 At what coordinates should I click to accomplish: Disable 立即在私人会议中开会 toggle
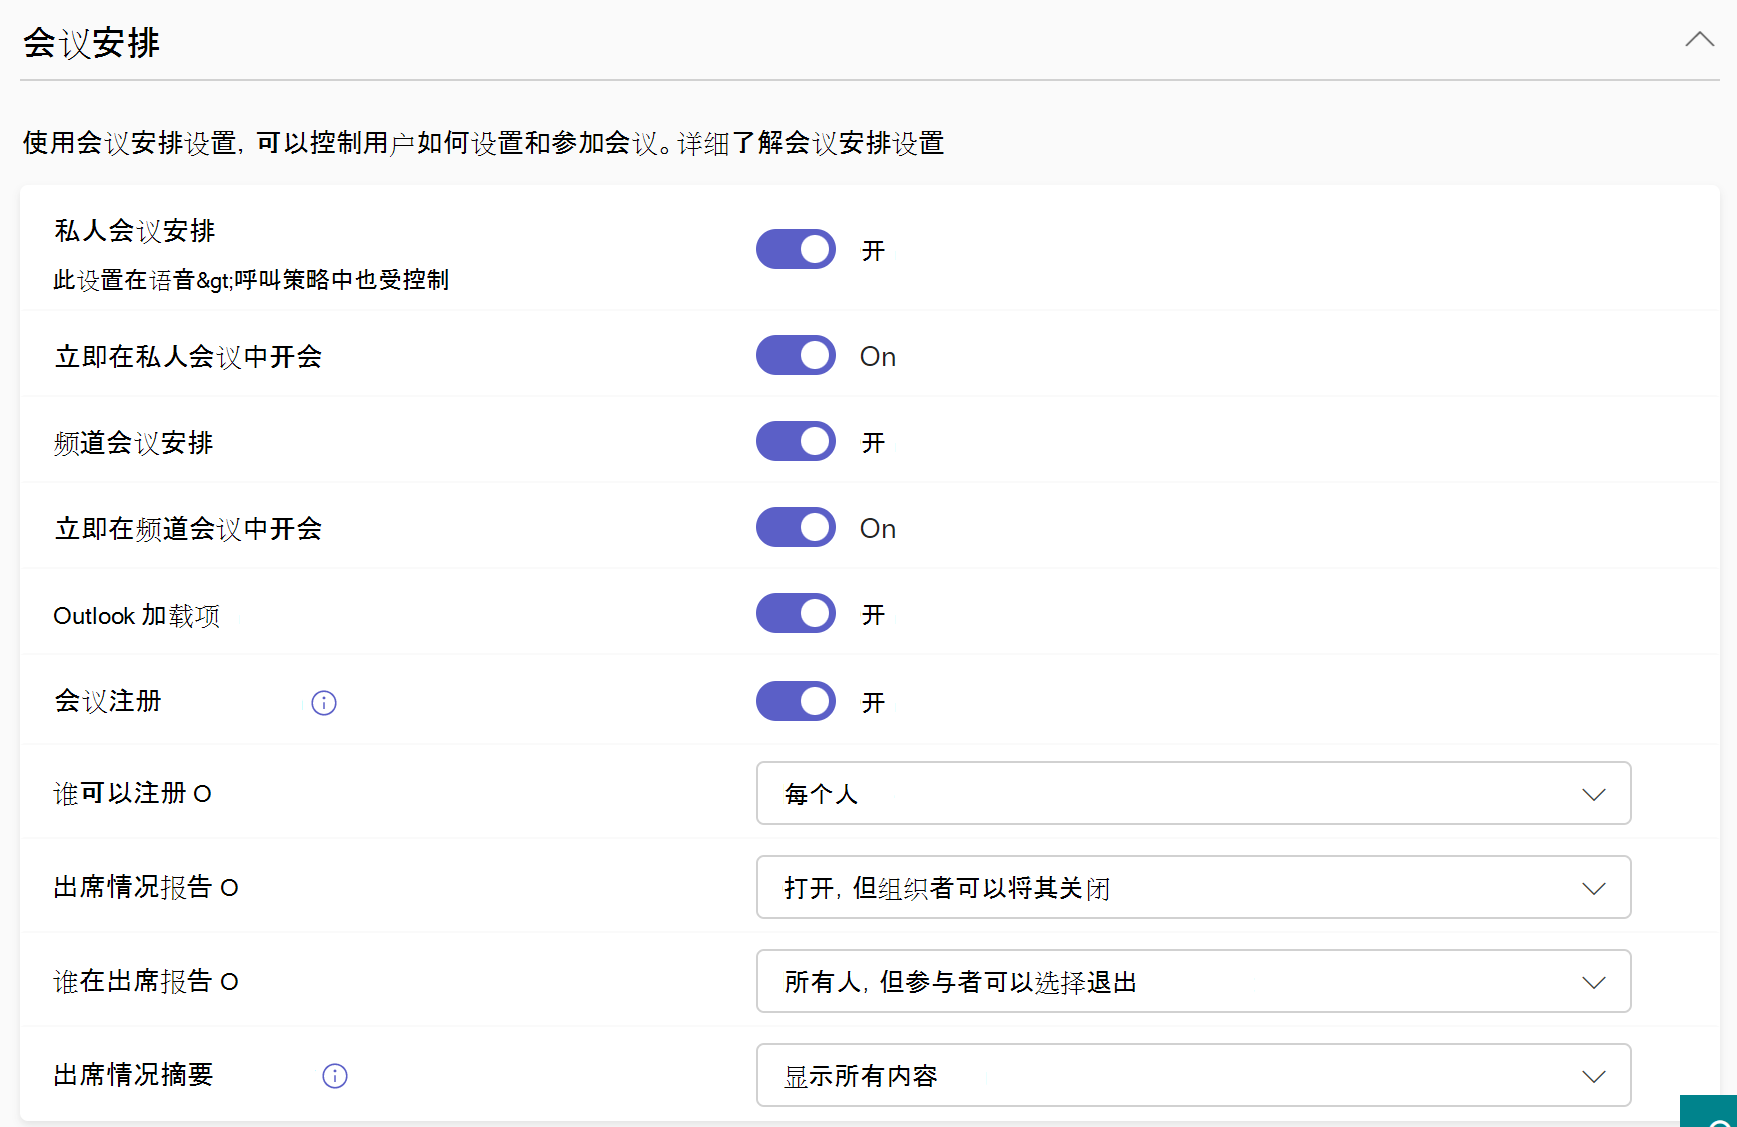click(x=796, y=355)
